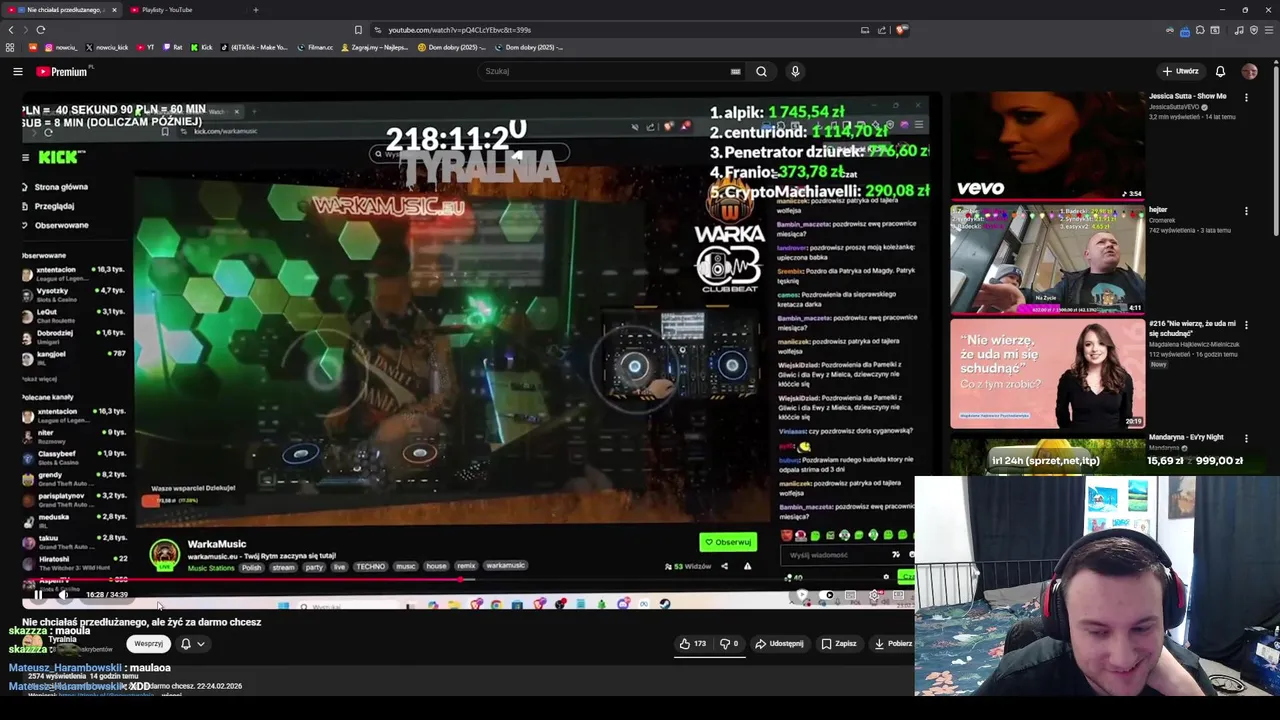Open the 'Nie wierzę, że uda mi się schudnąć' thumbnail
1280x720 pixels.
click(1047, 373)
